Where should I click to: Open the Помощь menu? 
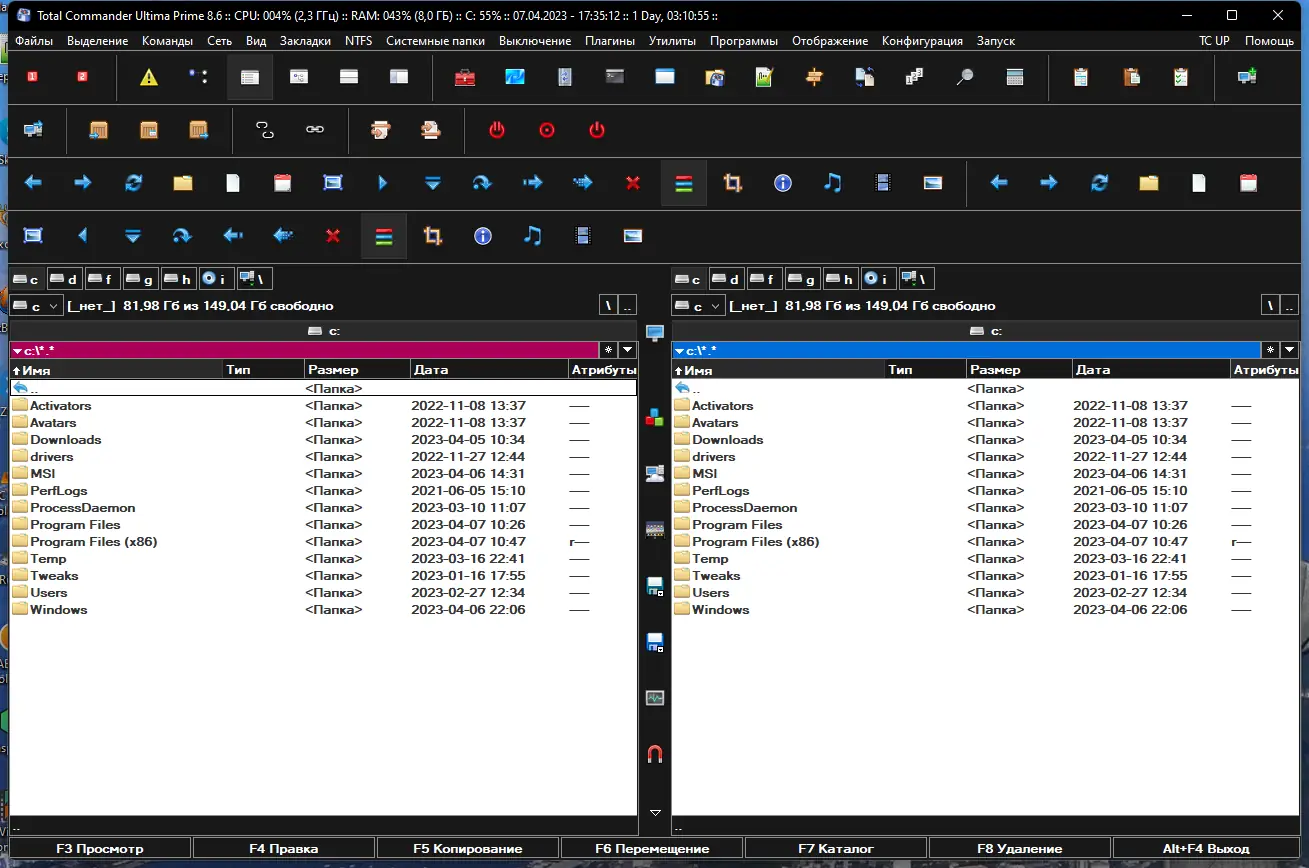(x=1269, y=41)
